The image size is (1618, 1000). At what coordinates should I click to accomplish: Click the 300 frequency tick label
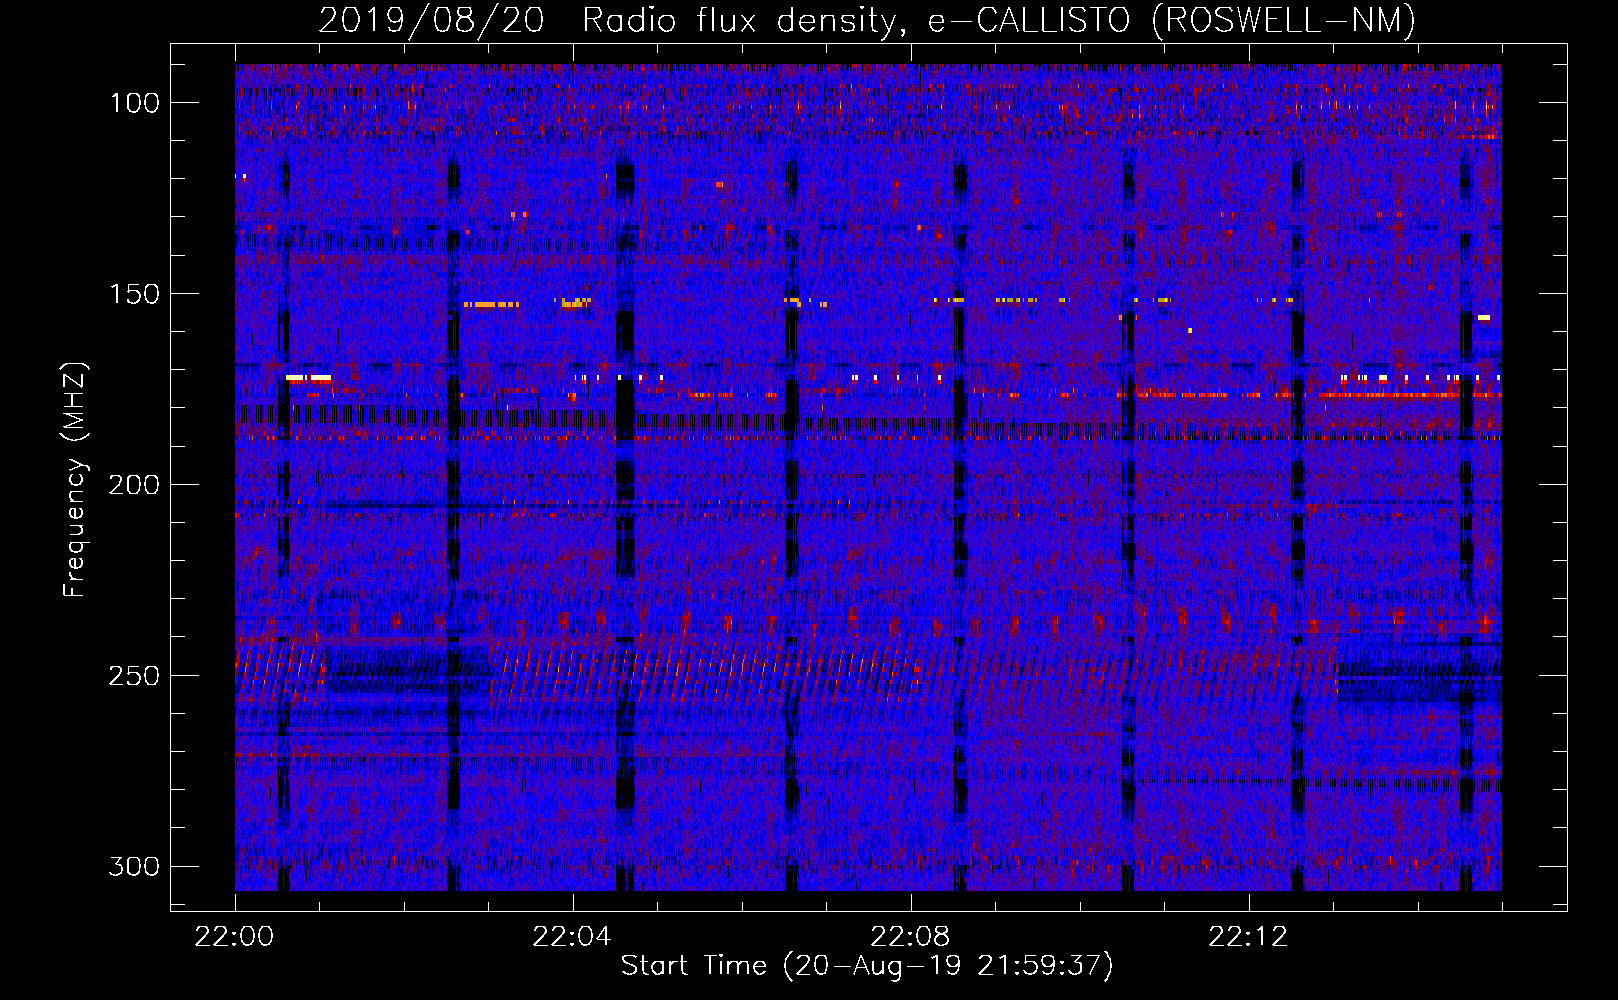pos(135,866)
